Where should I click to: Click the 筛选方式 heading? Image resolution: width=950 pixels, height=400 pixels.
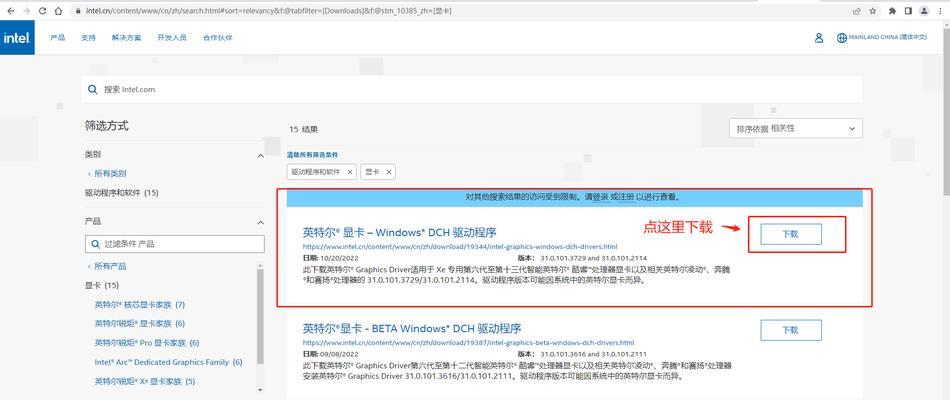click(107, 126)
